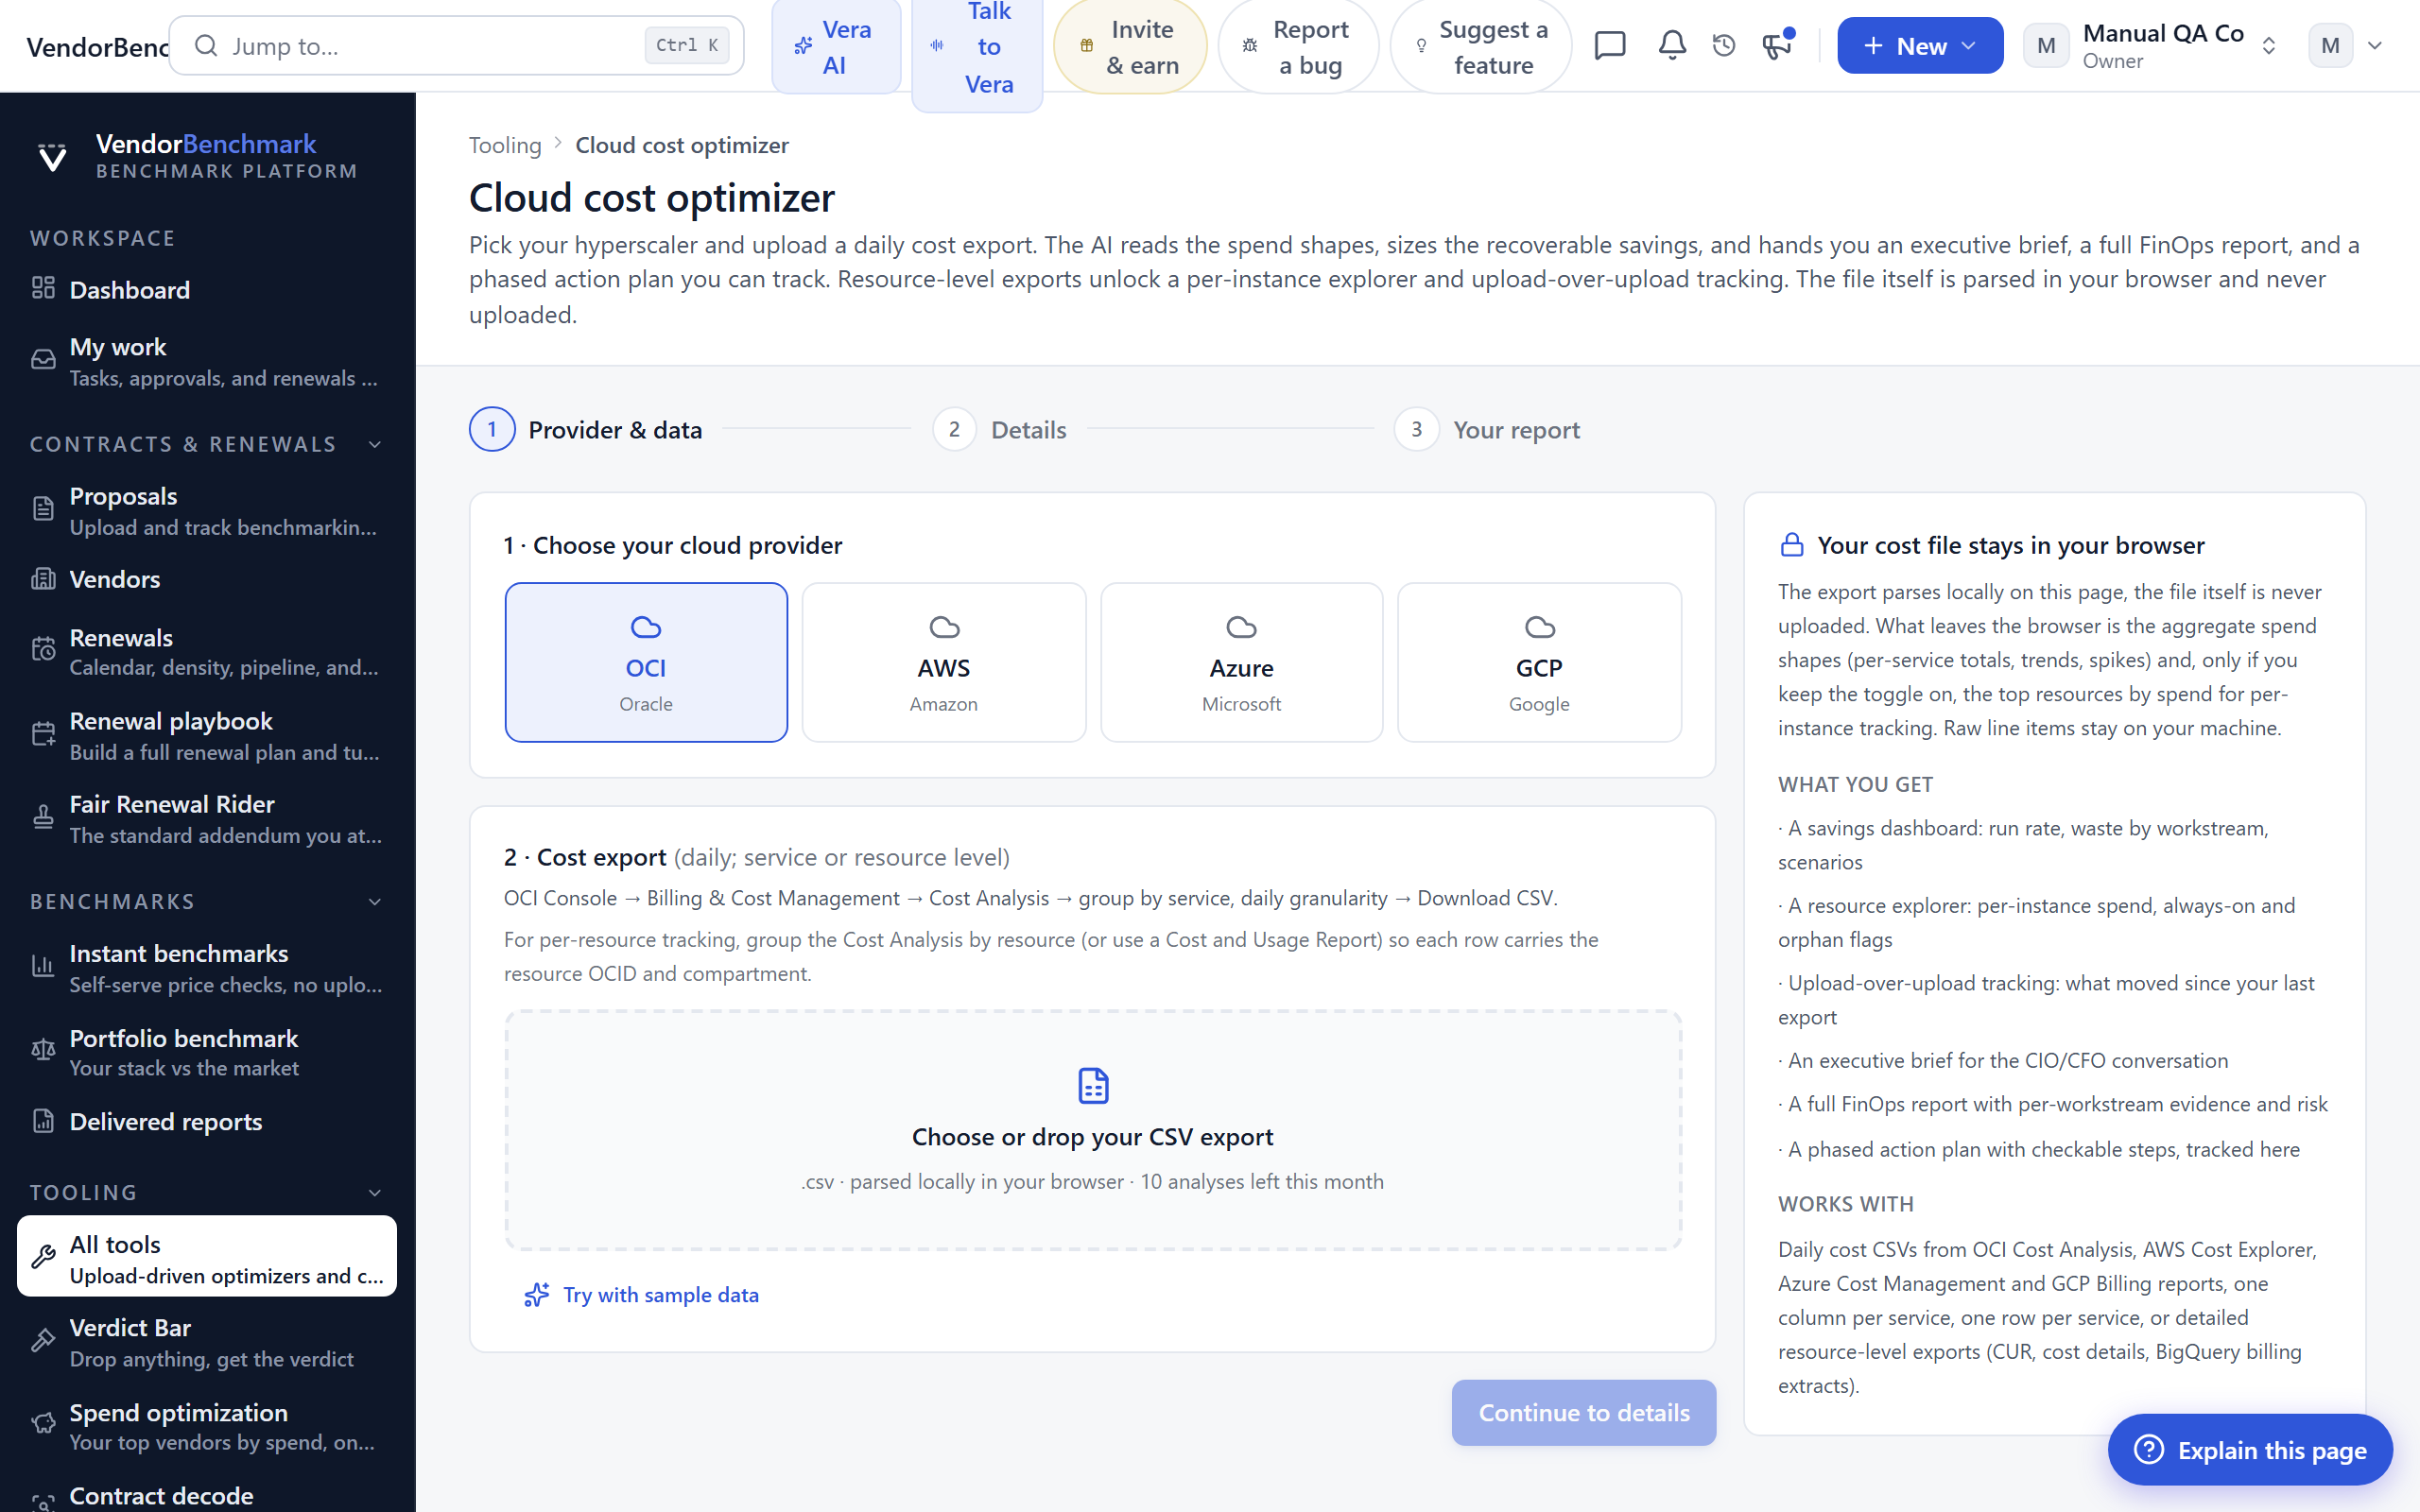Viewport: 2420px width, 1512px height.
Task: Click the CSV export drop zone
Action: (x=1093, y=1130)
